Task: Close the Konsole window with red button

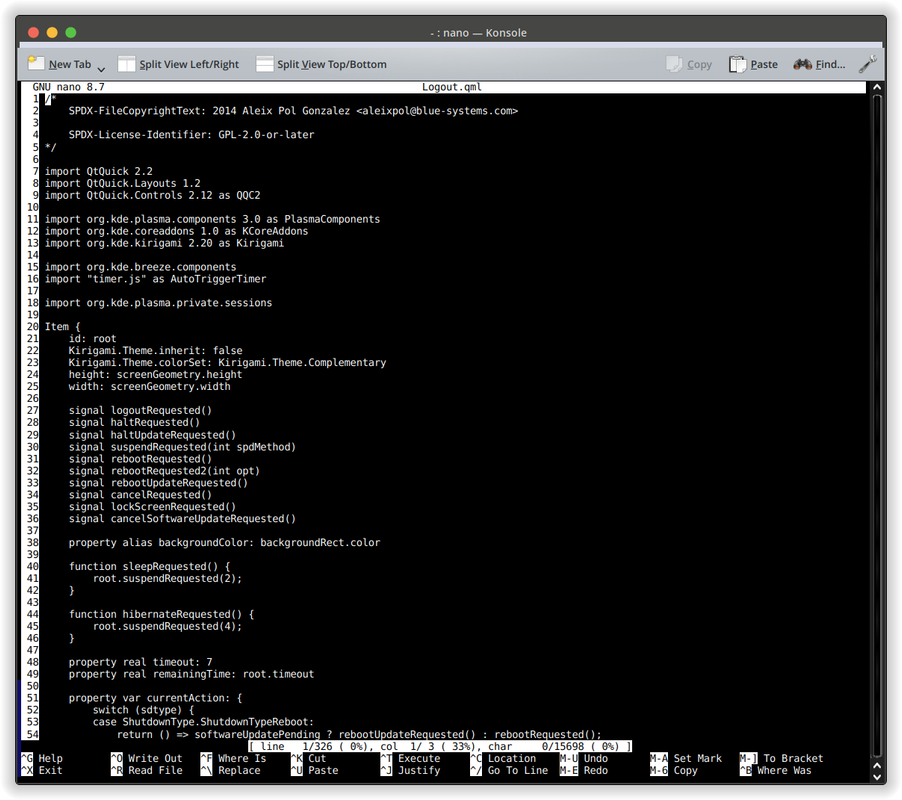Action: 33,33
